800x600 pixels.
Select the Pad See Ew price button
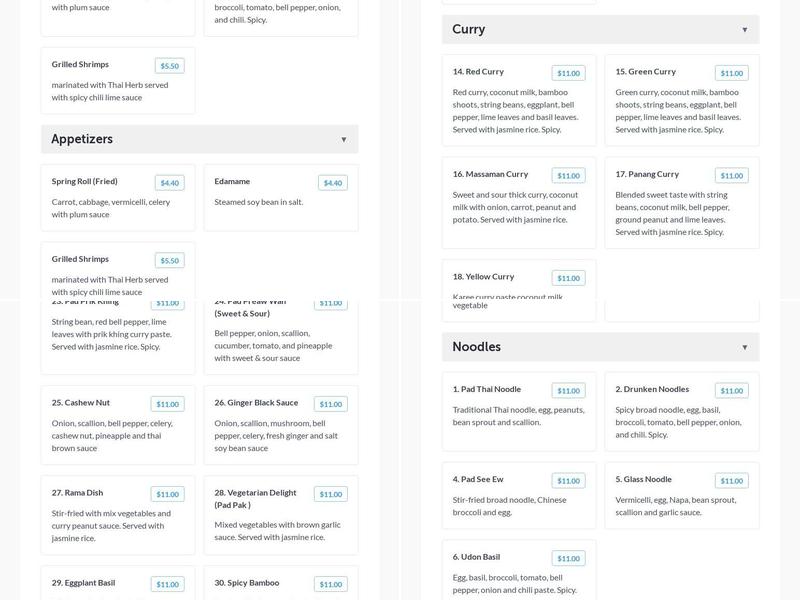click(x=568, y=481)
